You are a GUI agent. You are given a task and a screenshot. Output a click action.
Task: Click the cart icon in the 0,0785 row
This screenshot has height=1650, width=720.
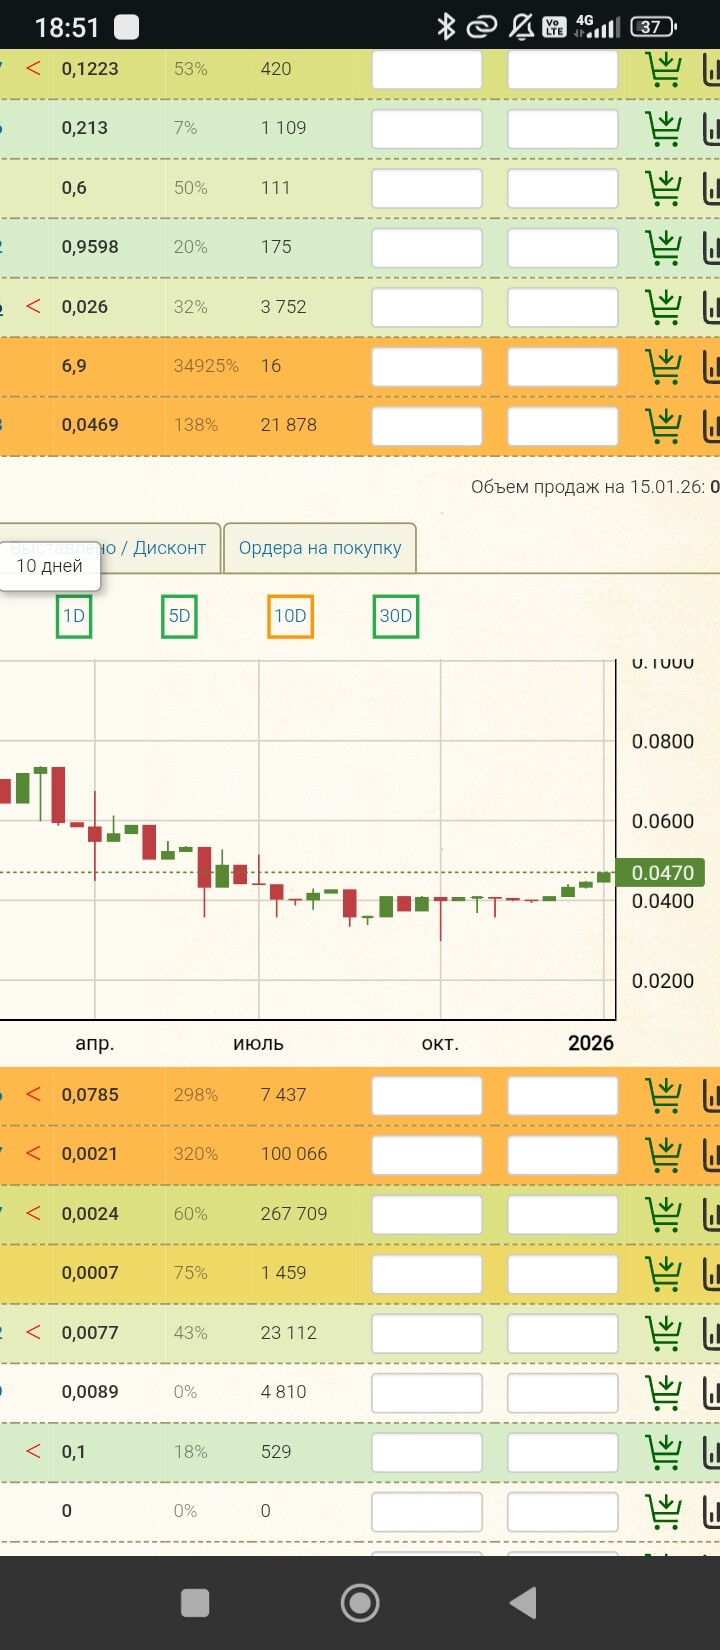[663, 1096]
